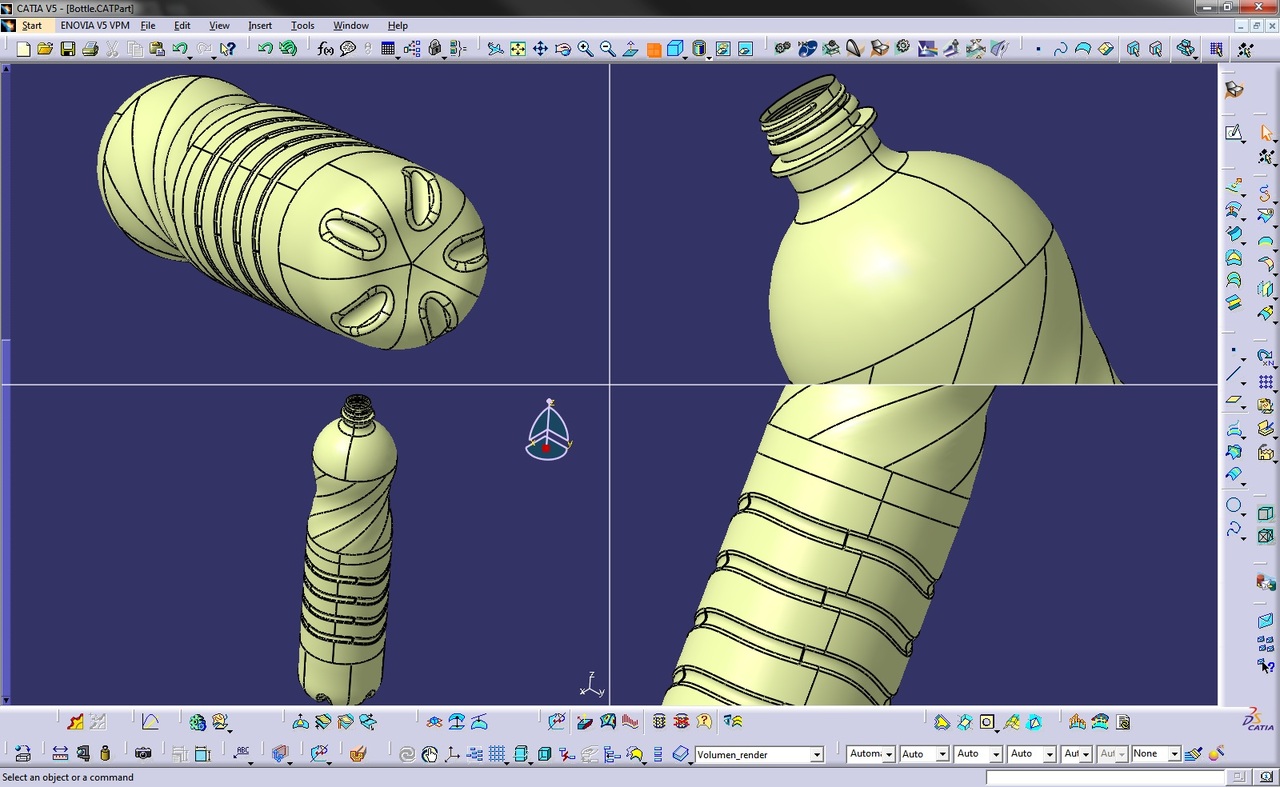Click the Zoom Out magnifier
Viewport: 1280px width, 787px height.
[x=608, y=48]
